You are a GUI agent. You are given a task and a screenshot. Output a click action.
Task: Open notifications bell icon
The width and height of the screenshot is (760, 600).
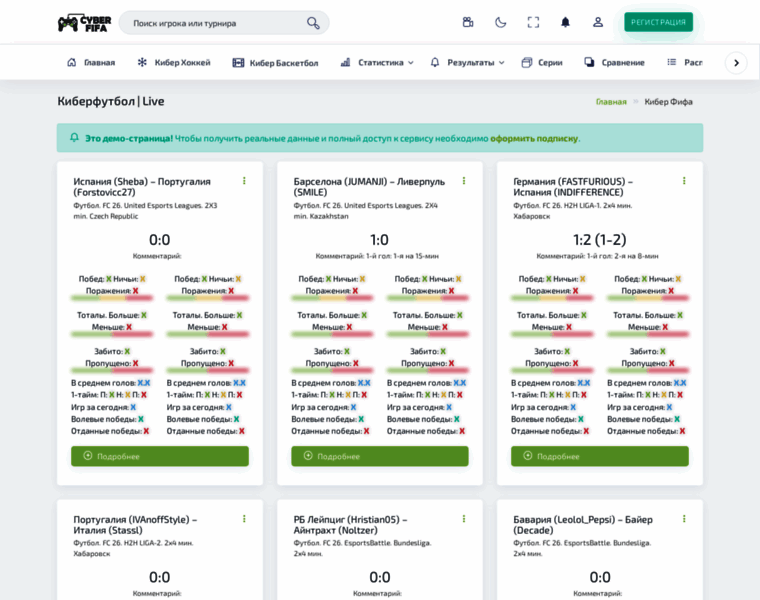(x=565, y=22)
